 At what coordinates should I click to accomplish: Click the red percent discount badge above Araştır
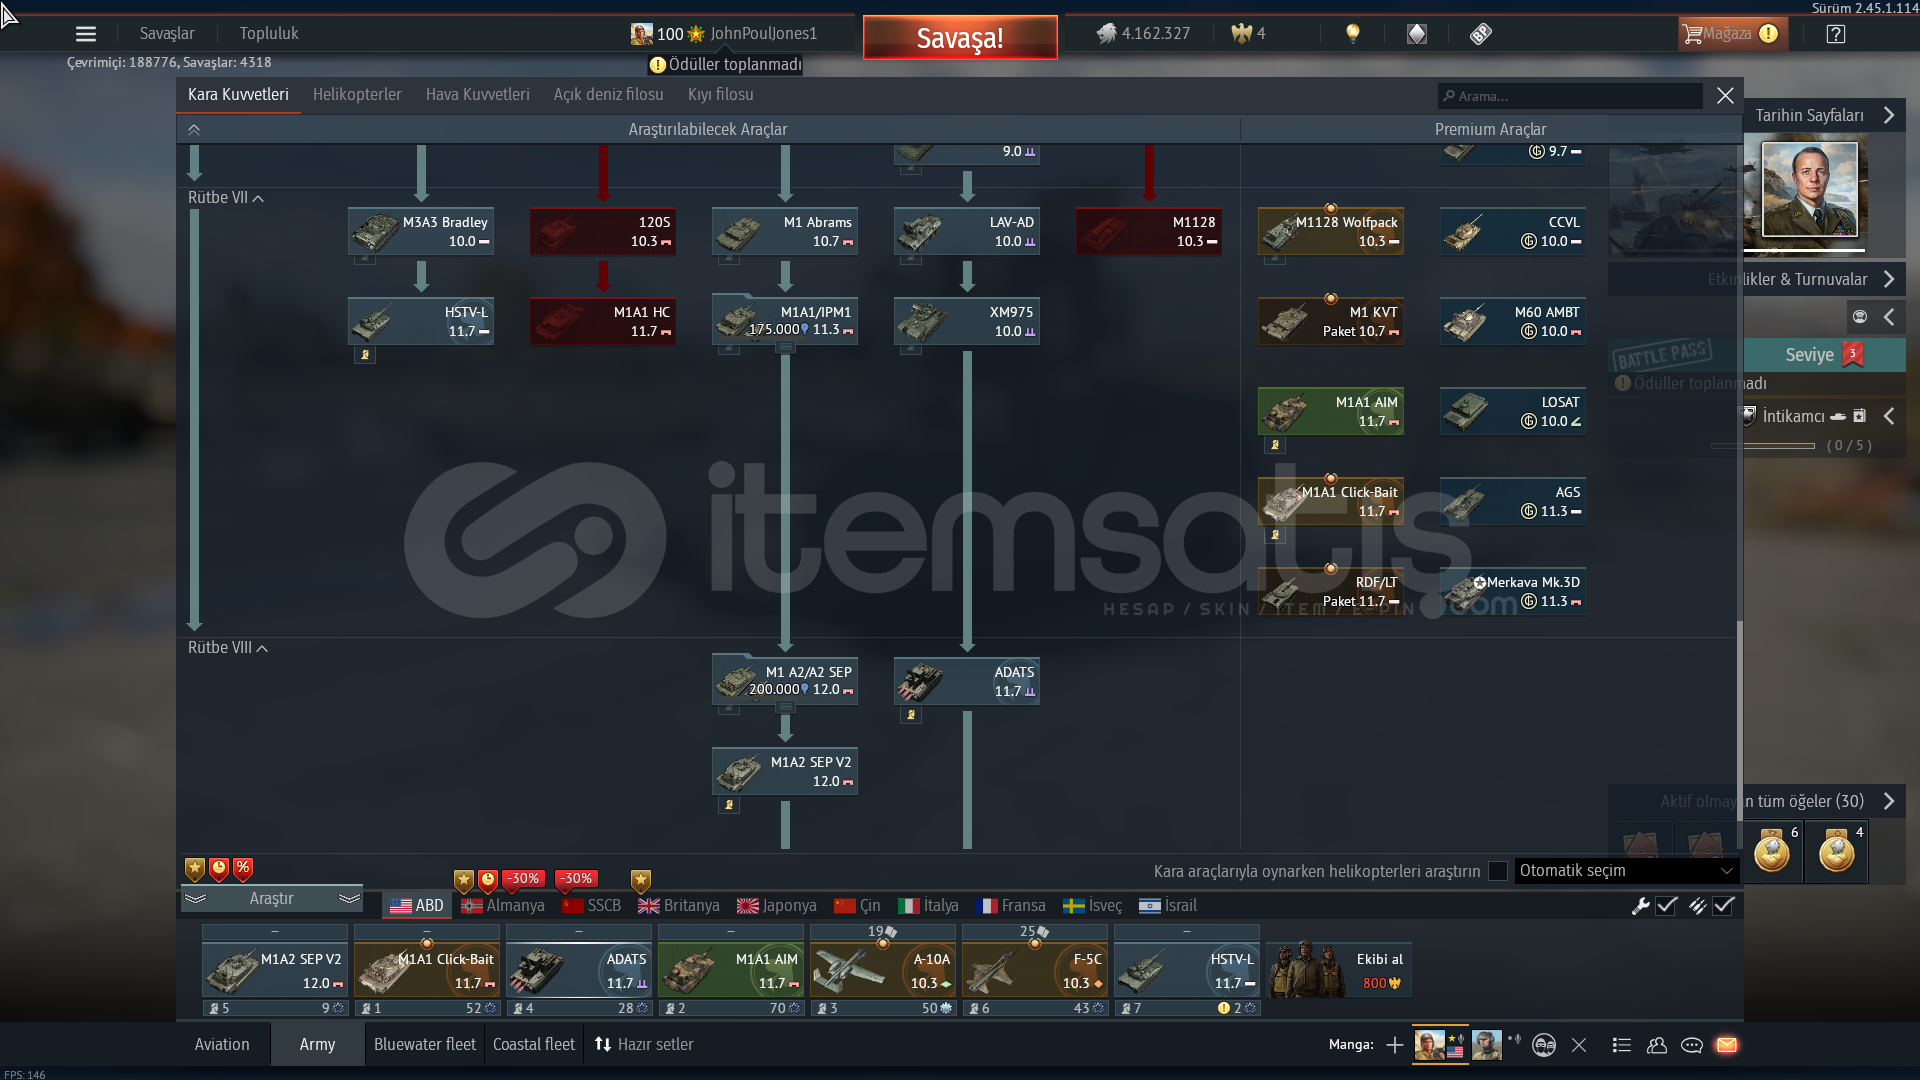click(243, 869)
